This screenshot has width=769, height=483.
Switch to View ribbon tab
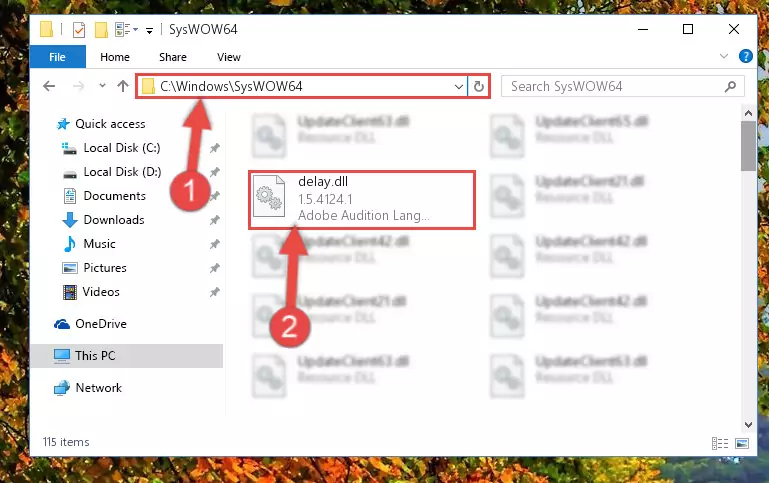point(229,57)
